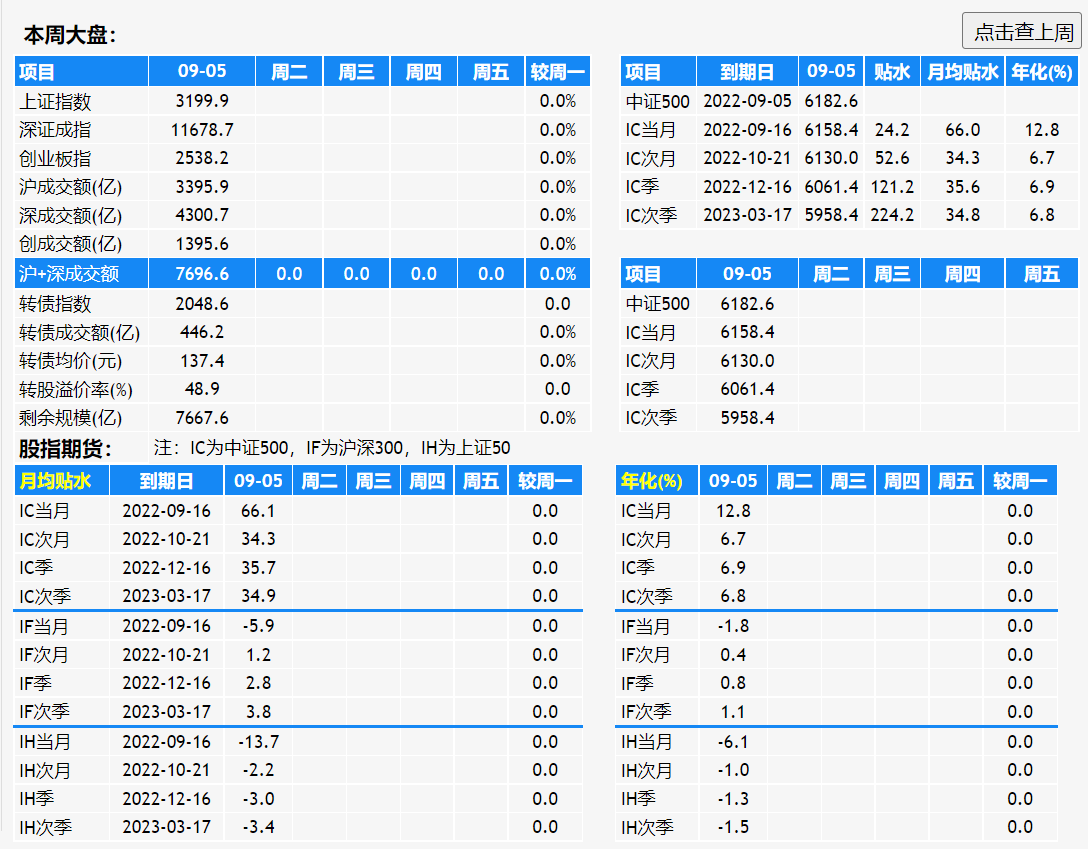This screenshot has height=849, width=1088.
Task: Click the value -3.4 for IH次季
Action: [258, 827]
